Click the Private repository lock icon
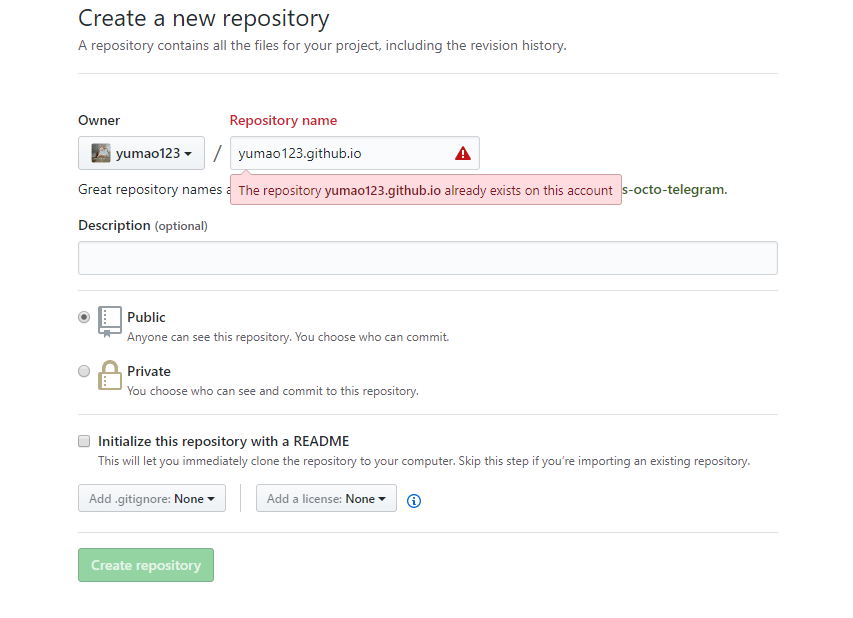This screenshot has height=618, width=853. tap(110, 376)
